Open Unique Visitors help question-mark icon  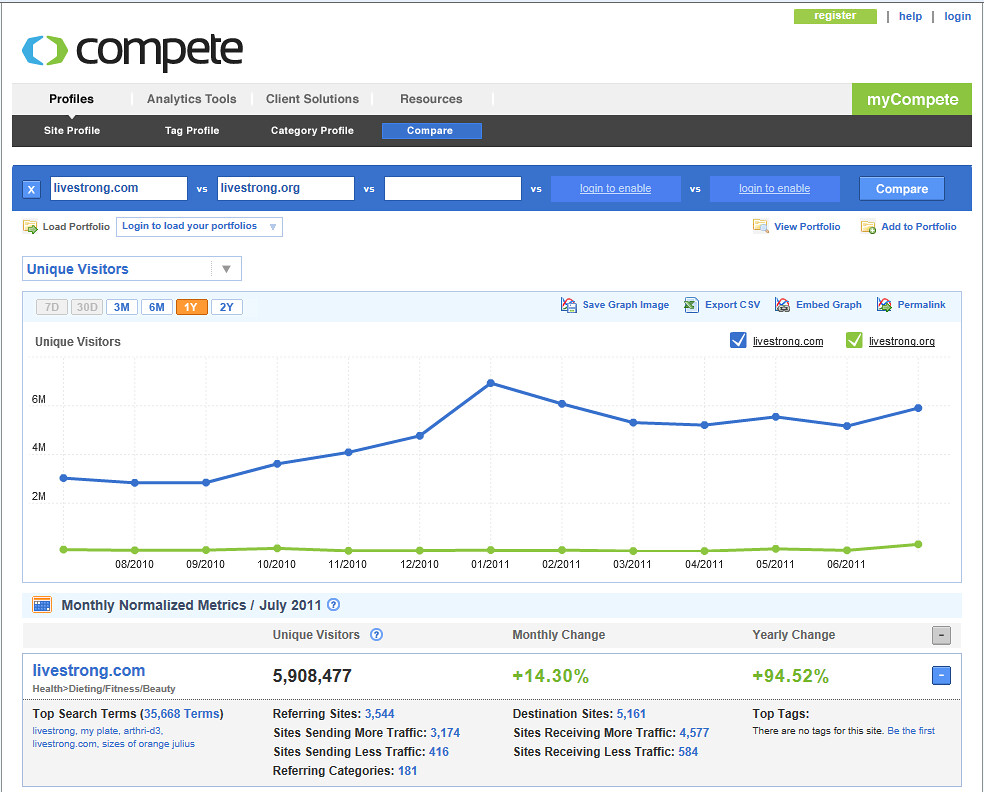[377, 635]
